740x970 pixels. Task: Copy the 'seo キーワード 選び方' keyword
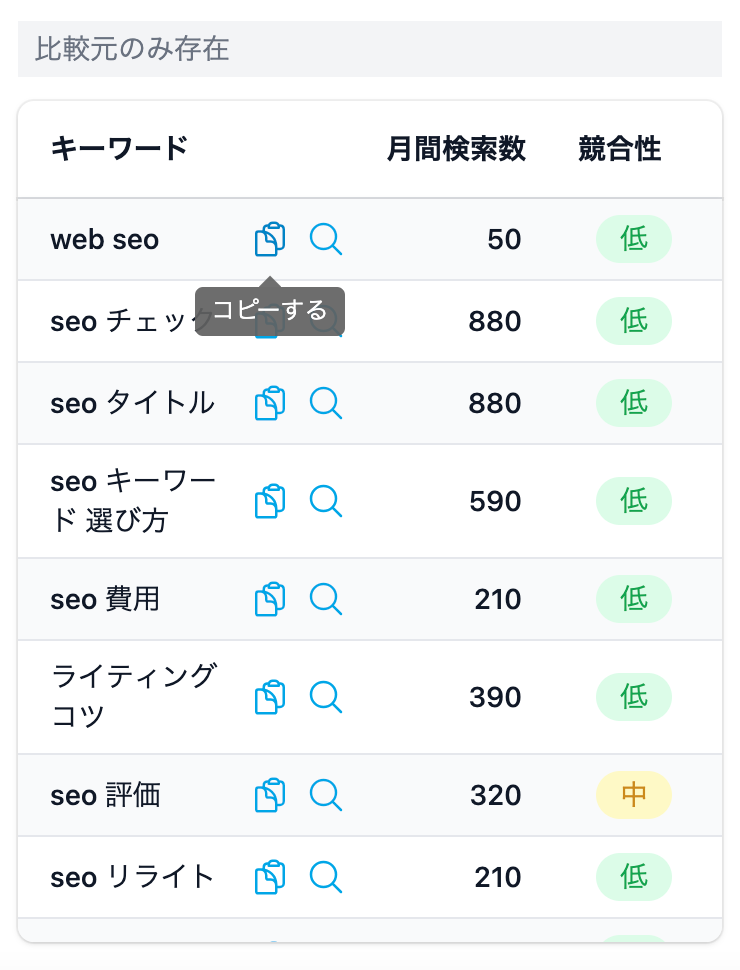point(270,501)
